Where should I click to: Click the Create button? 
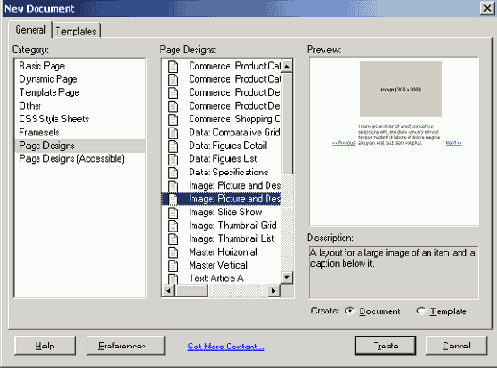tap(385, 346)
